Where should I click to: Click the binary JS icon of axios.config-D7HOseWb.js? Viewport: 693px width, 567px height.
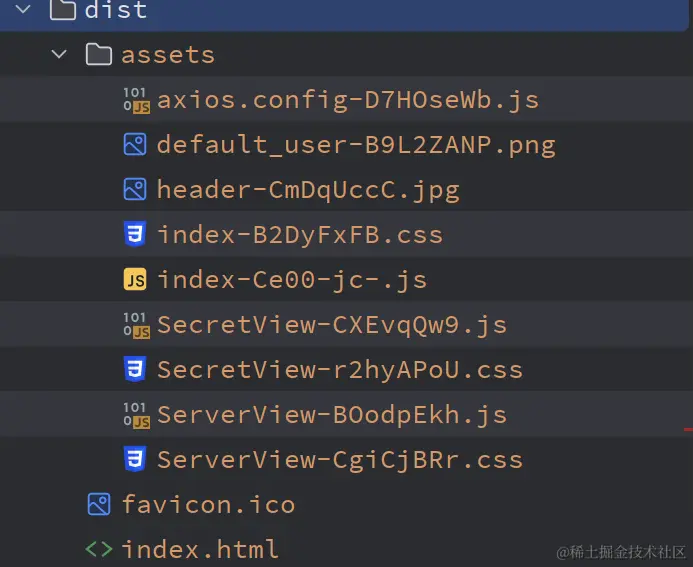click(x=136, y=100)
